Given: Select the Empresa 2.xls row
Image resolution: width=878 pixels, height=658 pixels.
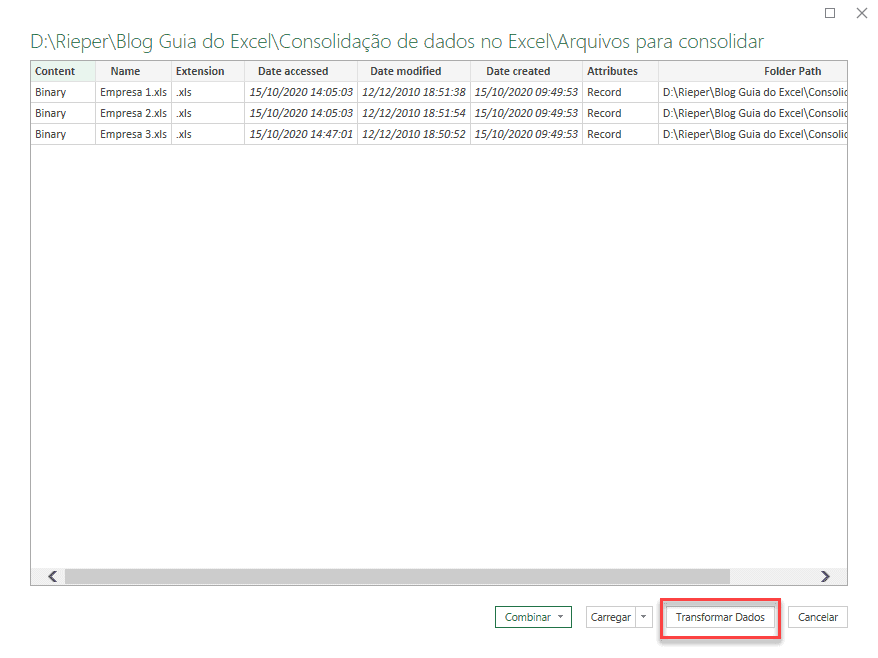Looking at the screenshot, I should tap(131, 113).
